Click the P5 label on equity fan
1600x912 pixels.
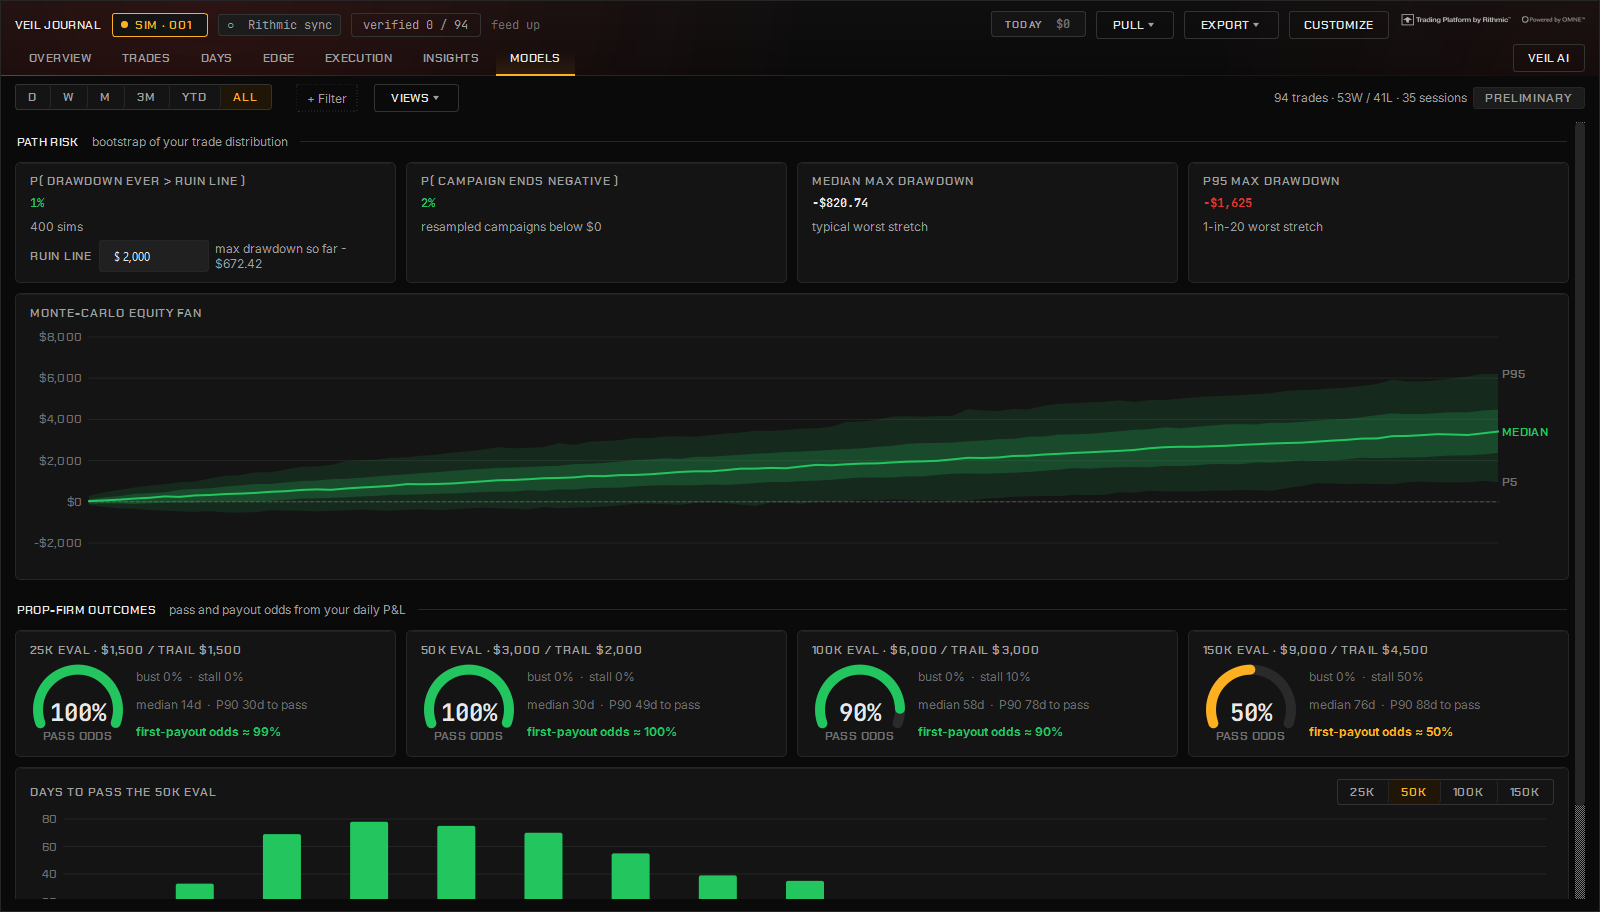click(1509, 482)
